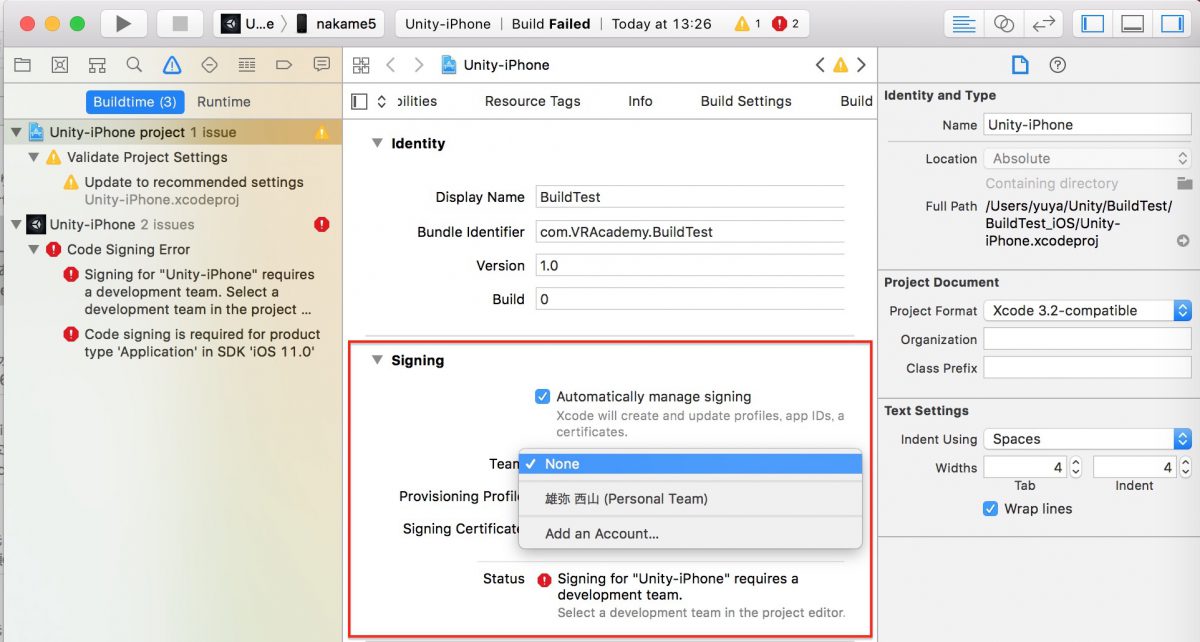The height and width of the screenshot is (642, 1200).
Task: Toggle the debug area panel
Action: 1132,23
